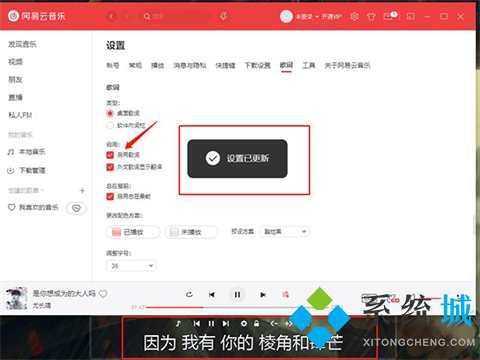Image resolution: width=480 pixels, height=360 pixels.
Task: Click the plus icon to create playlist
Action: coord(82,191)
